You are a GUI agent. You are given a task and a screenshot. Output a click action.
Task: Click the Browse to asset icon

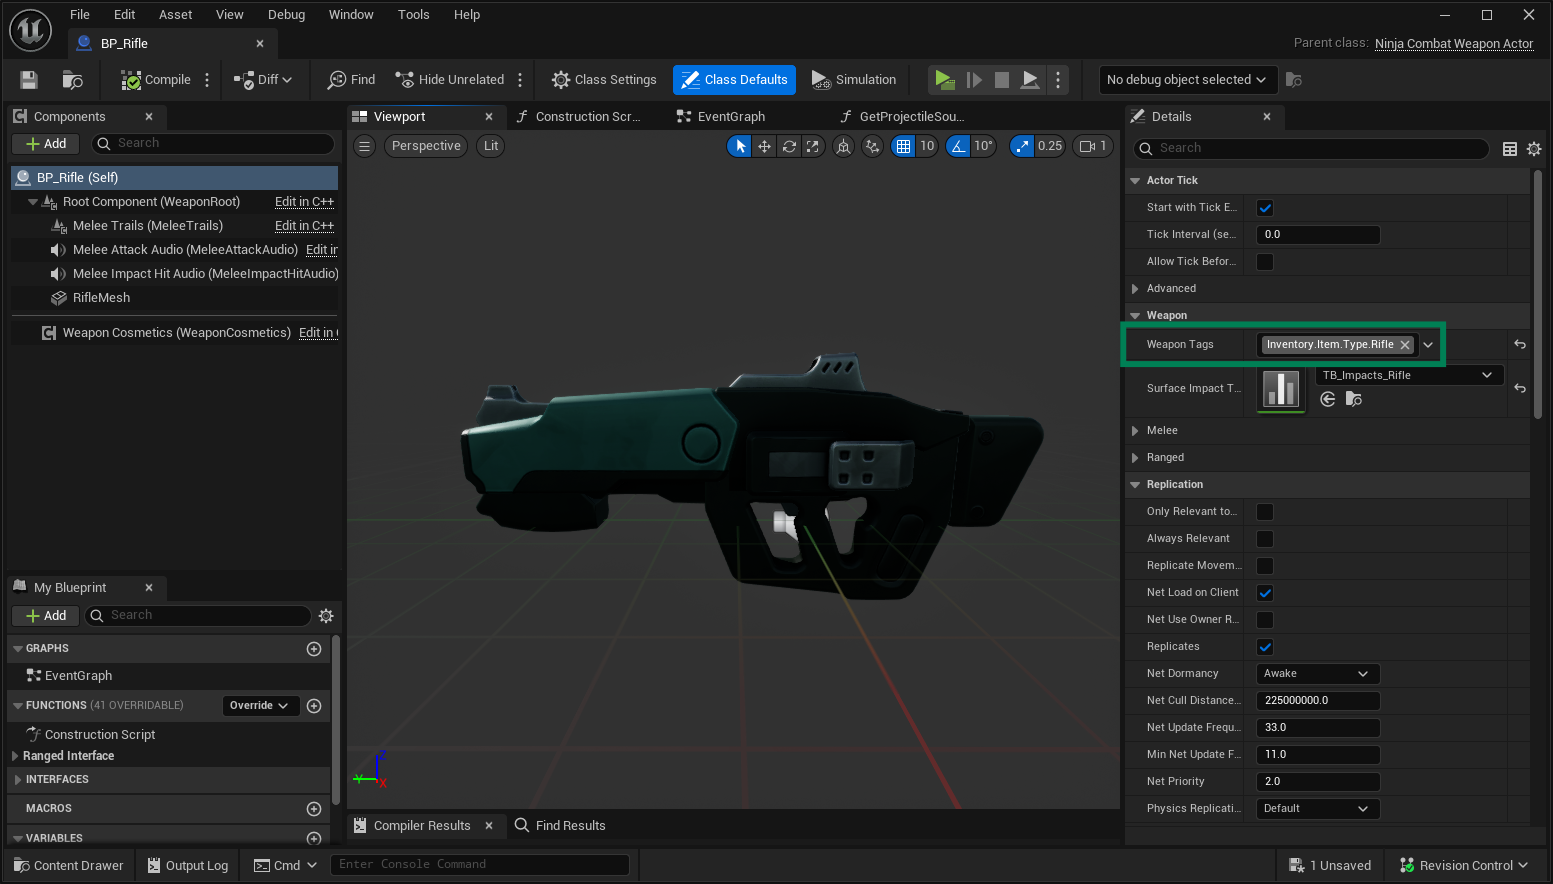[72, 80]
